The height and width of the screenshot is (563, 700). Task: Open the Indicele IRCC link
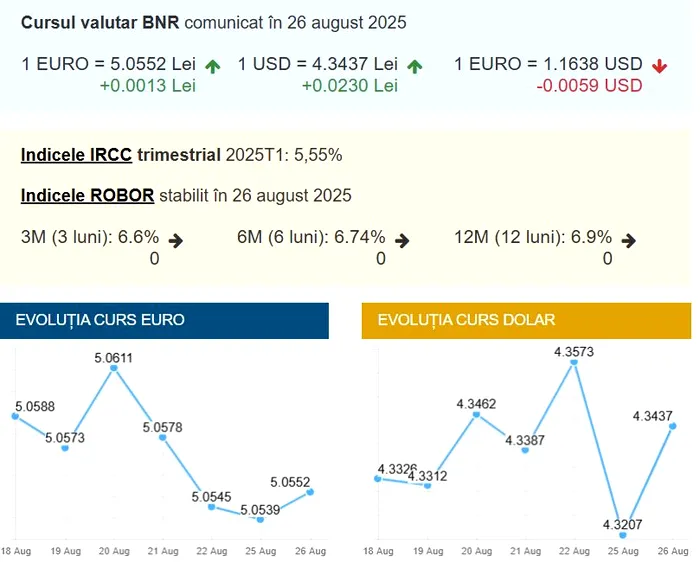[76, 155]
